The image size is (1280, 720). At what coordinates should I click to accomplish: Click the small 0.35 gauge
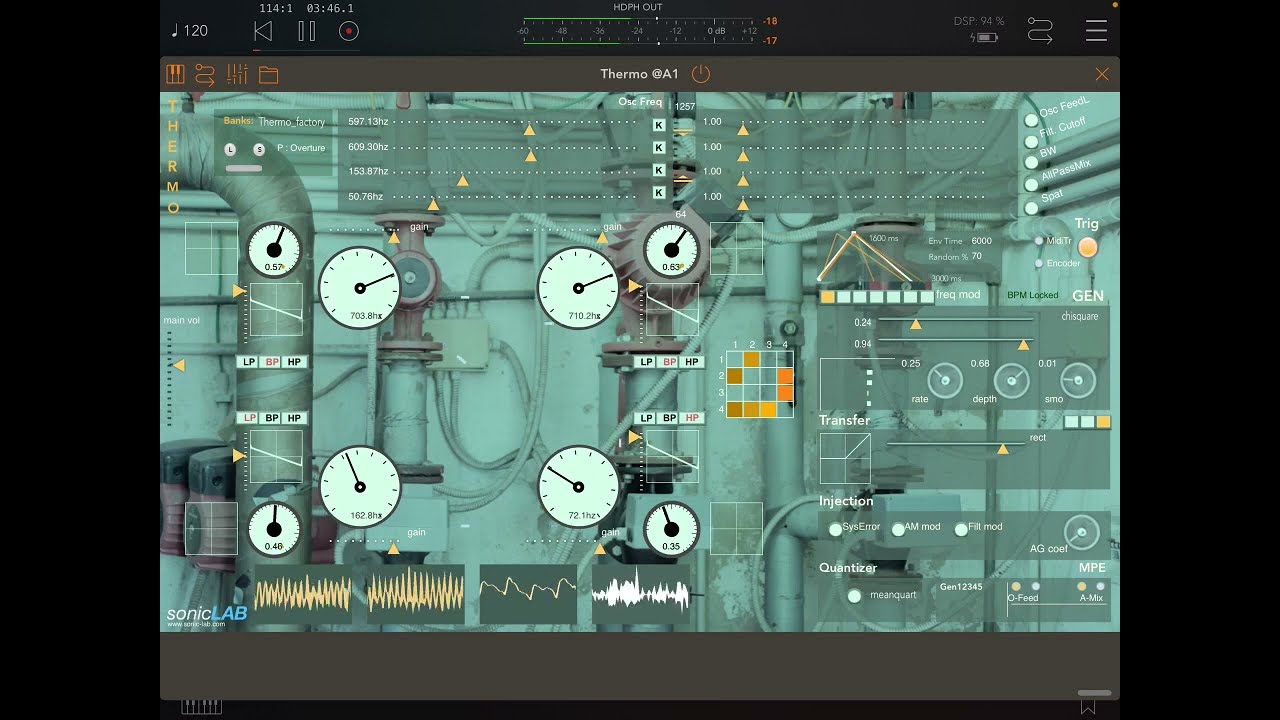tap(671, 529)
